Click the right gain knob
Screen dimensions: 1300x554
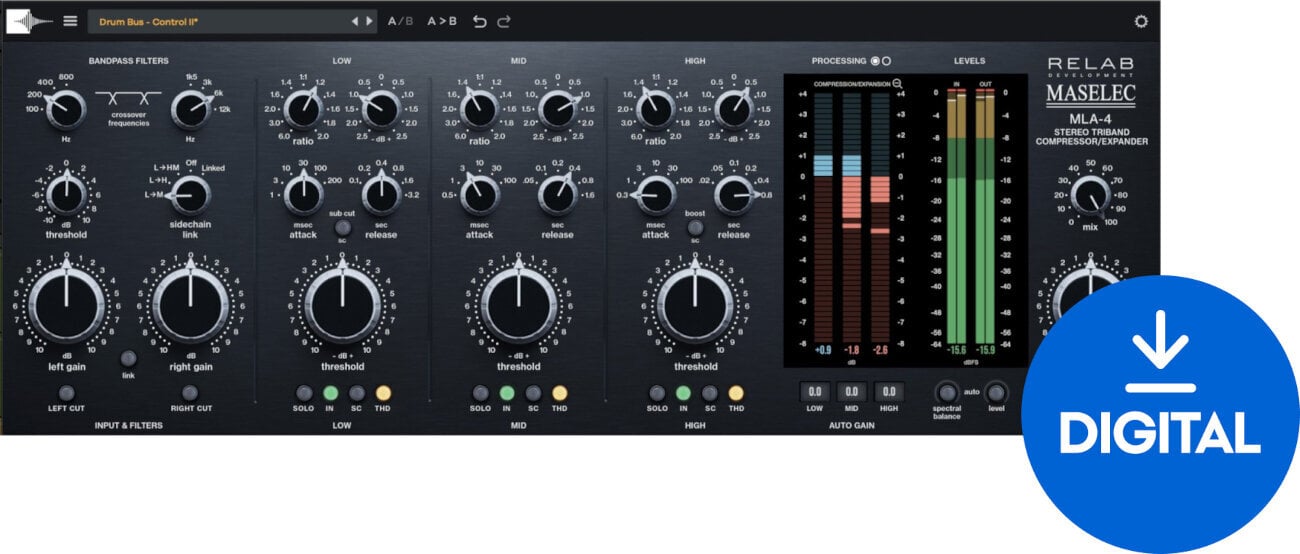(x=190, y=303)
